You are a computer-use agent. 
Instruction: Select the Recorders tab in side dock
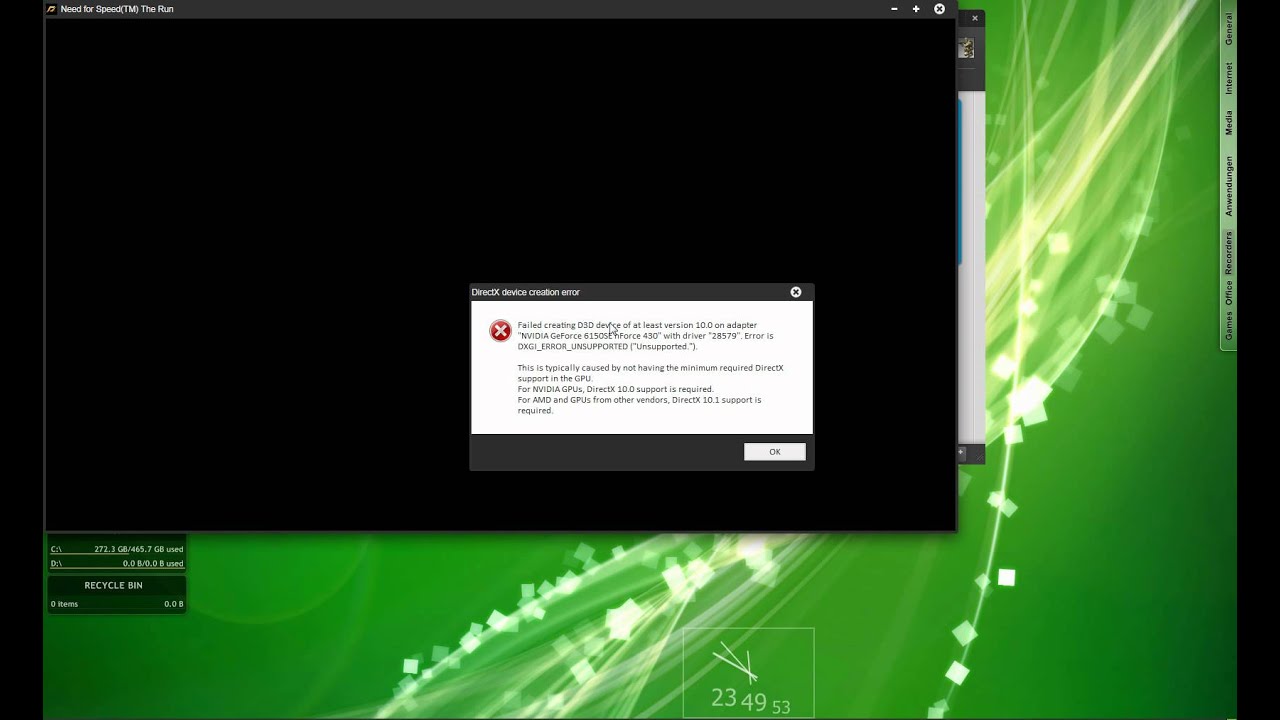(x=1229, y=253)
